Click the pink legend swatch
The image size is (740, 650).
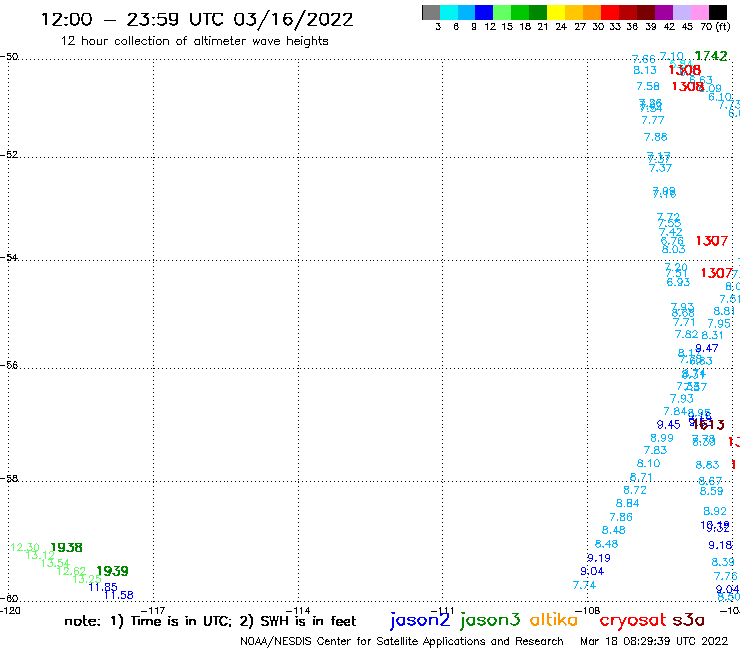click(699, 12)
